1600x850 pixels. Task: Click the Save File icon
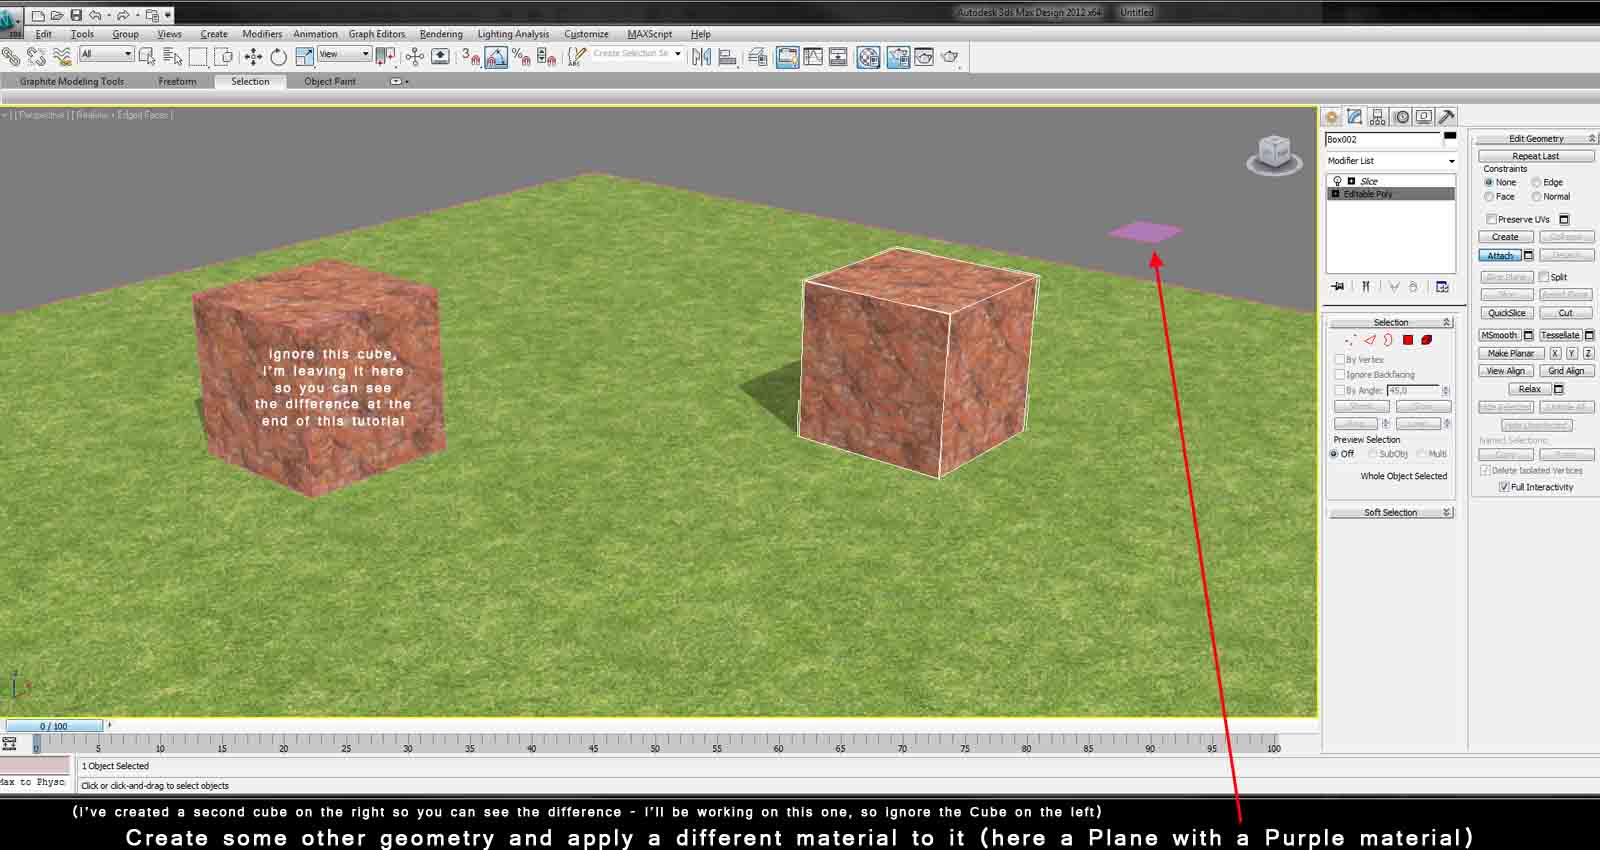tap(76, 15)
